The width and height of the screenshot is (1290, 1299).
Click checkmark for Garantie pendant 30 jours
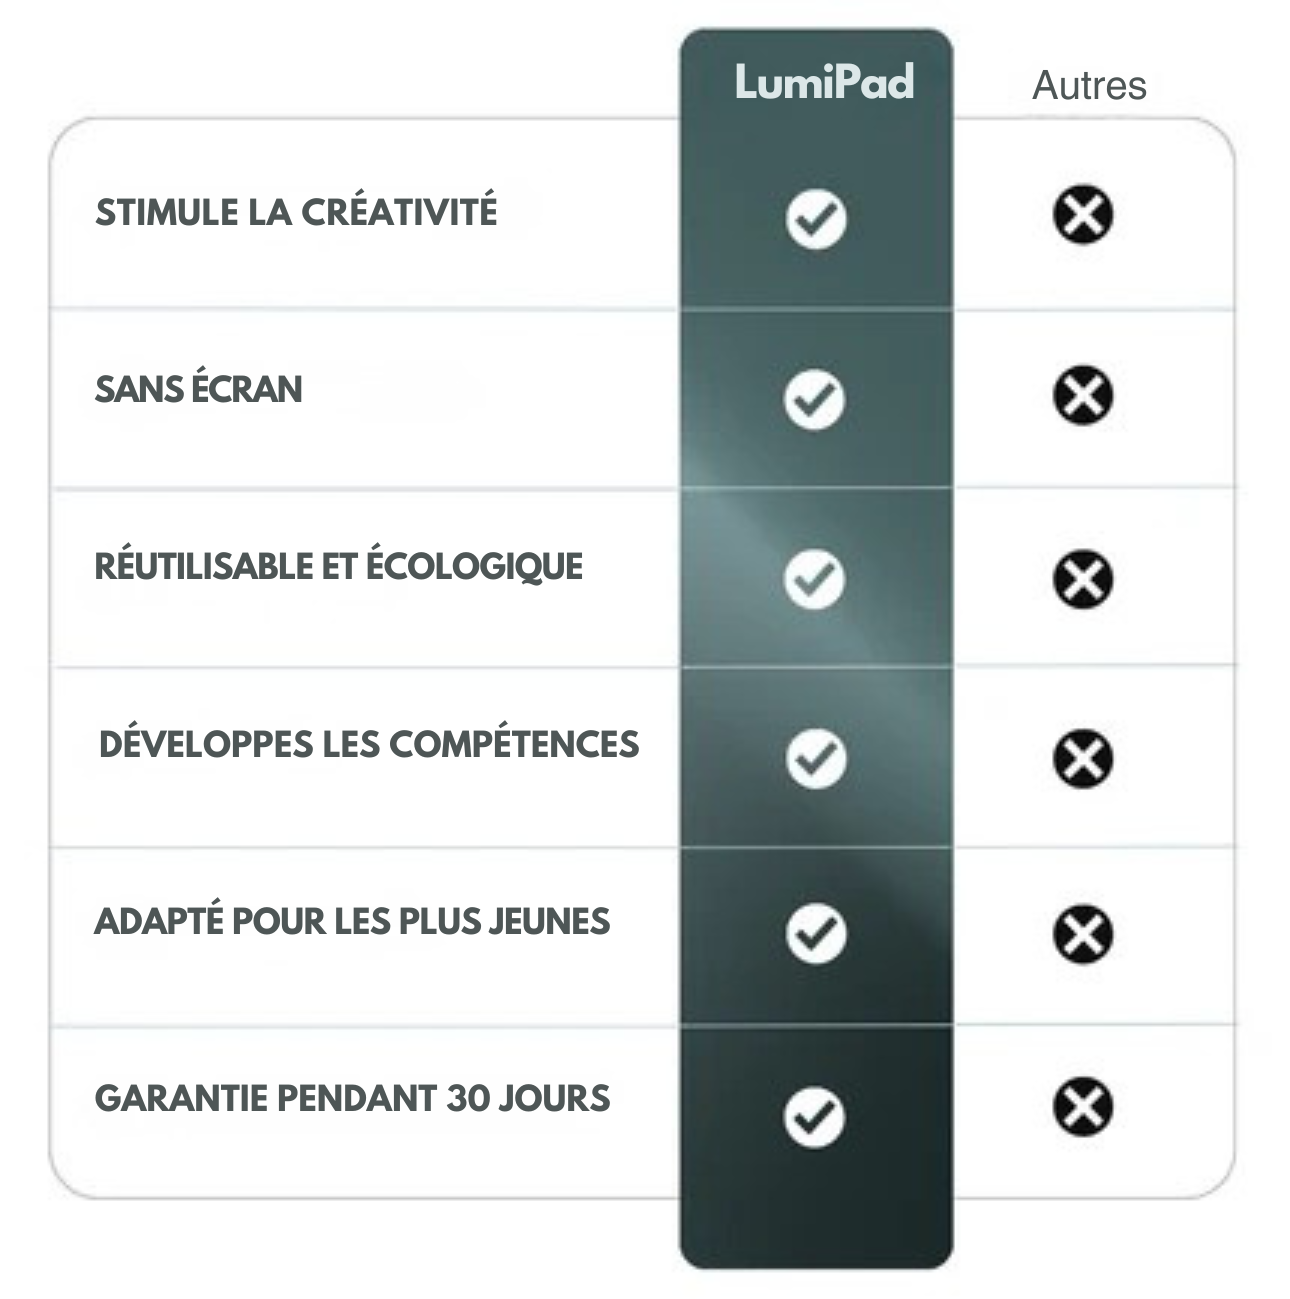tap(814, 1115)
